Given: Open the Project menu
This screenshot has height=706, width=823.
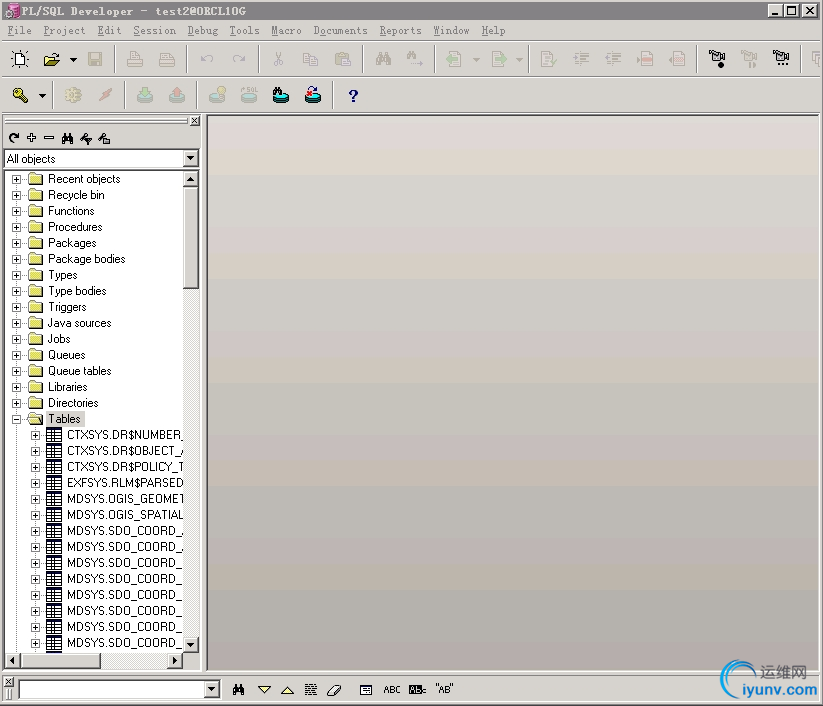Looking at the screenshot, I should click(64, 30).
